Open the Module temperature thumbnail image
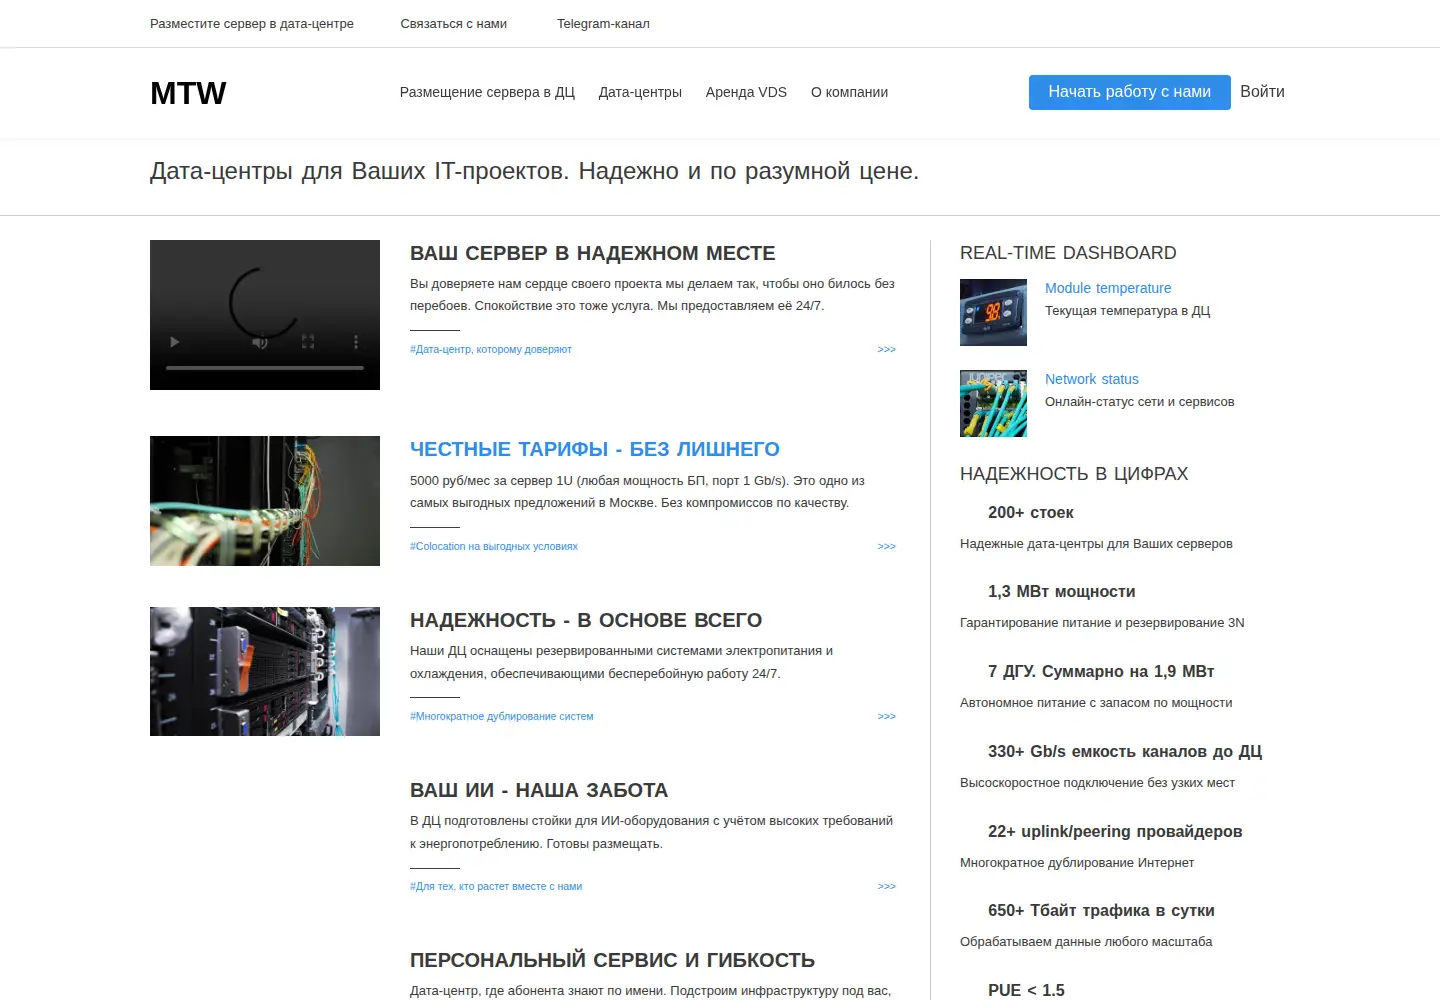This screenshot has width=1440, height=1000. pos(993,313)
